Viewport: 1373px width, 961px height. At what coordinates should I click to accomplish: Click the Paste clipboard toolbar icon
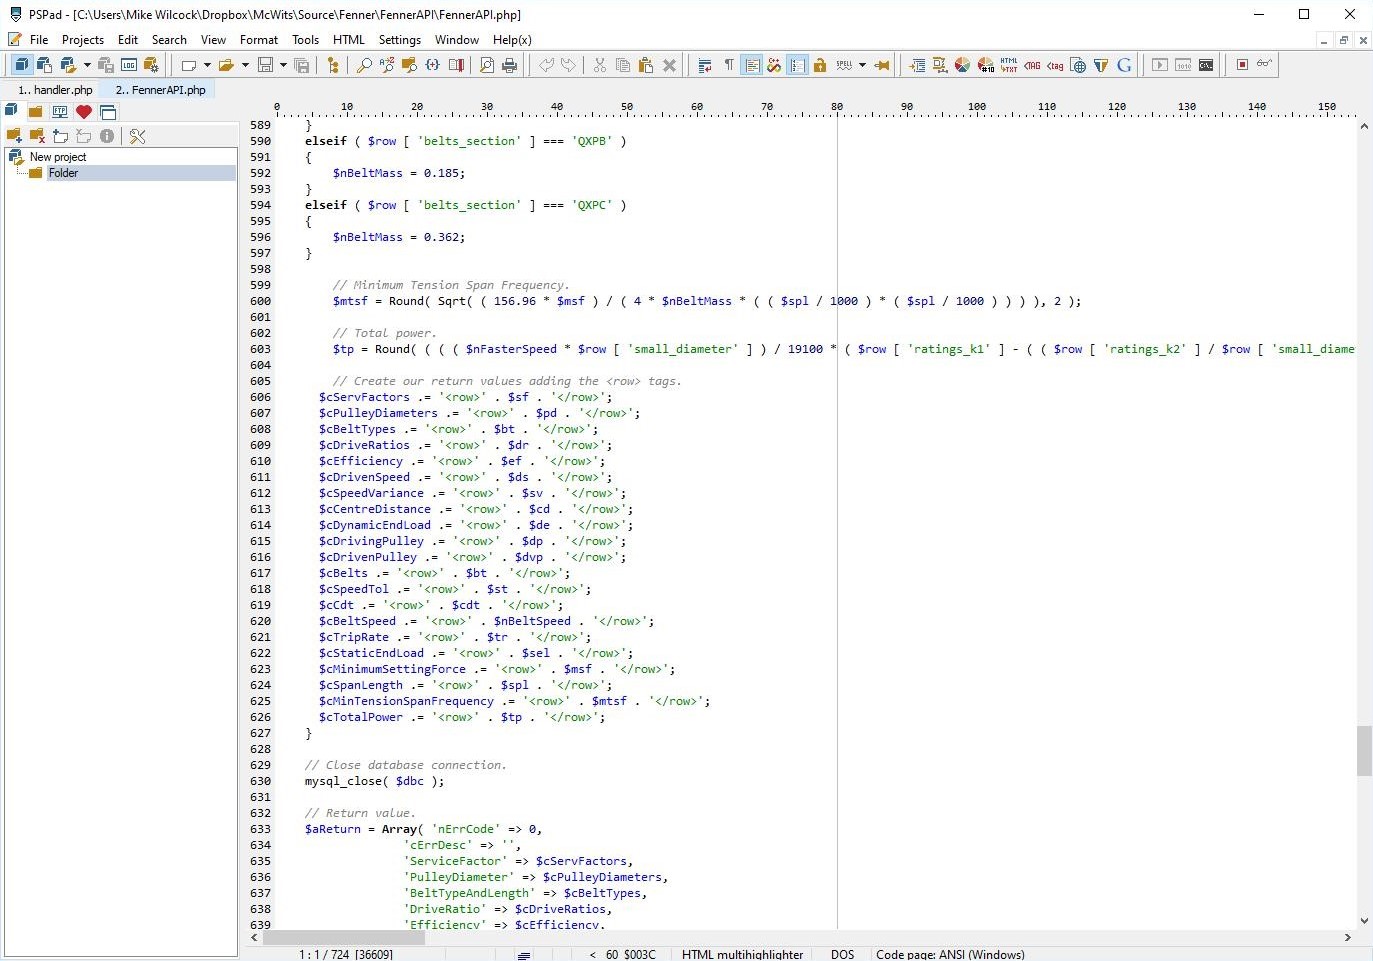click(x=646, y=65)
